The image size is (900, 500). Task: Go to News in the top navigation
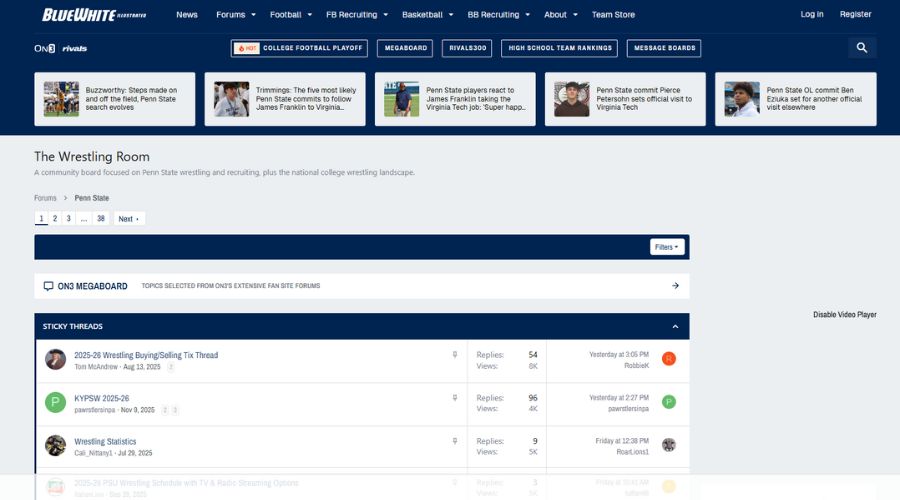coord(187,15)
